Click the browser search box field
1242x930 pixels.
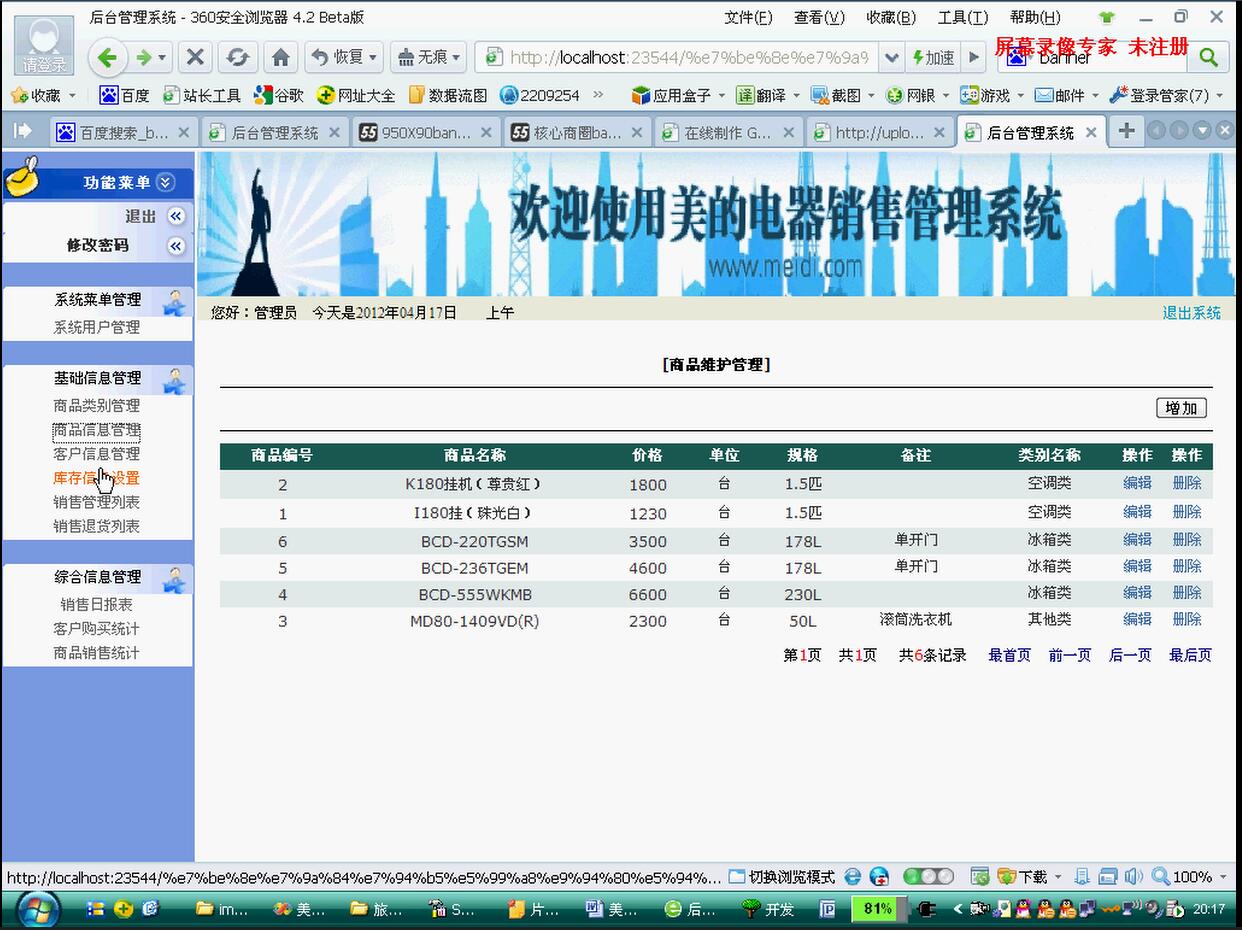coord(1095,57)
